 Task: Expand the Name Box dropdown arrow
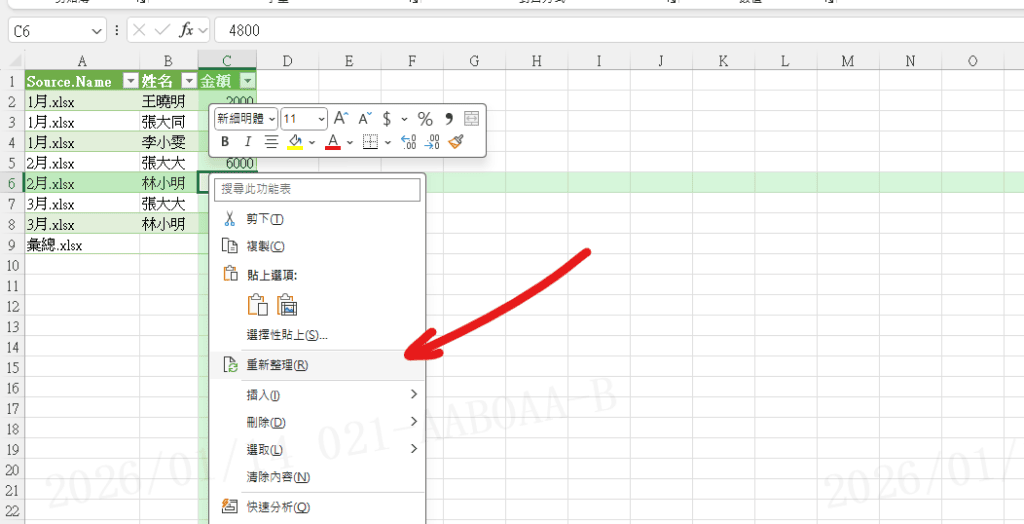96,31
